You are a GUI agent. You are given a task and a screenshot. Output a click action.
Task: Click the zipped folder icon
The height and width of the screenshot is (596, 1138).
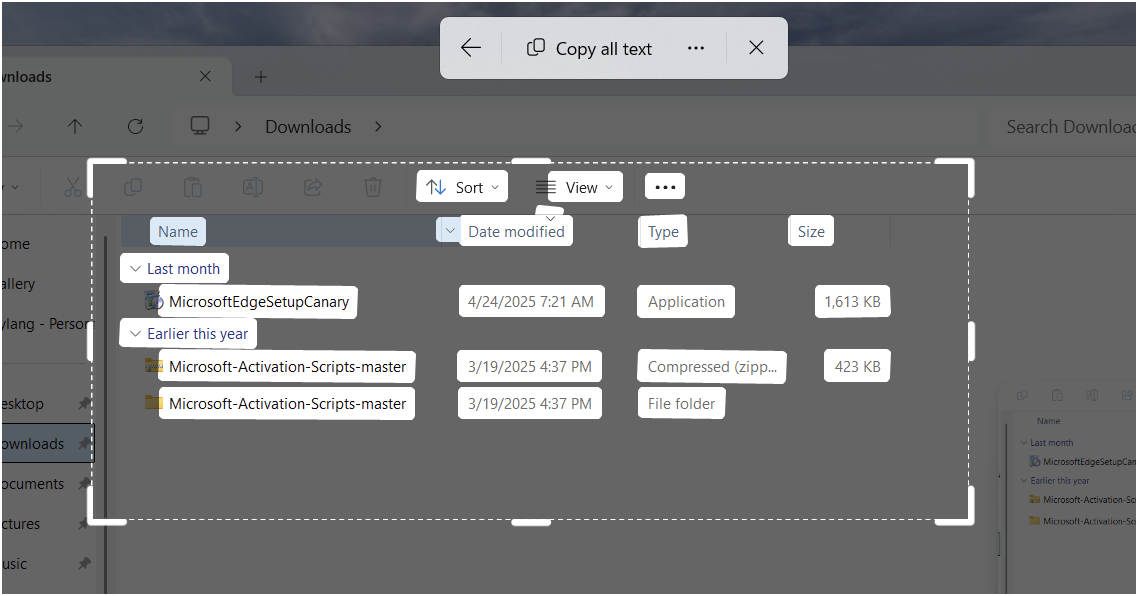[x=153, y=366]
